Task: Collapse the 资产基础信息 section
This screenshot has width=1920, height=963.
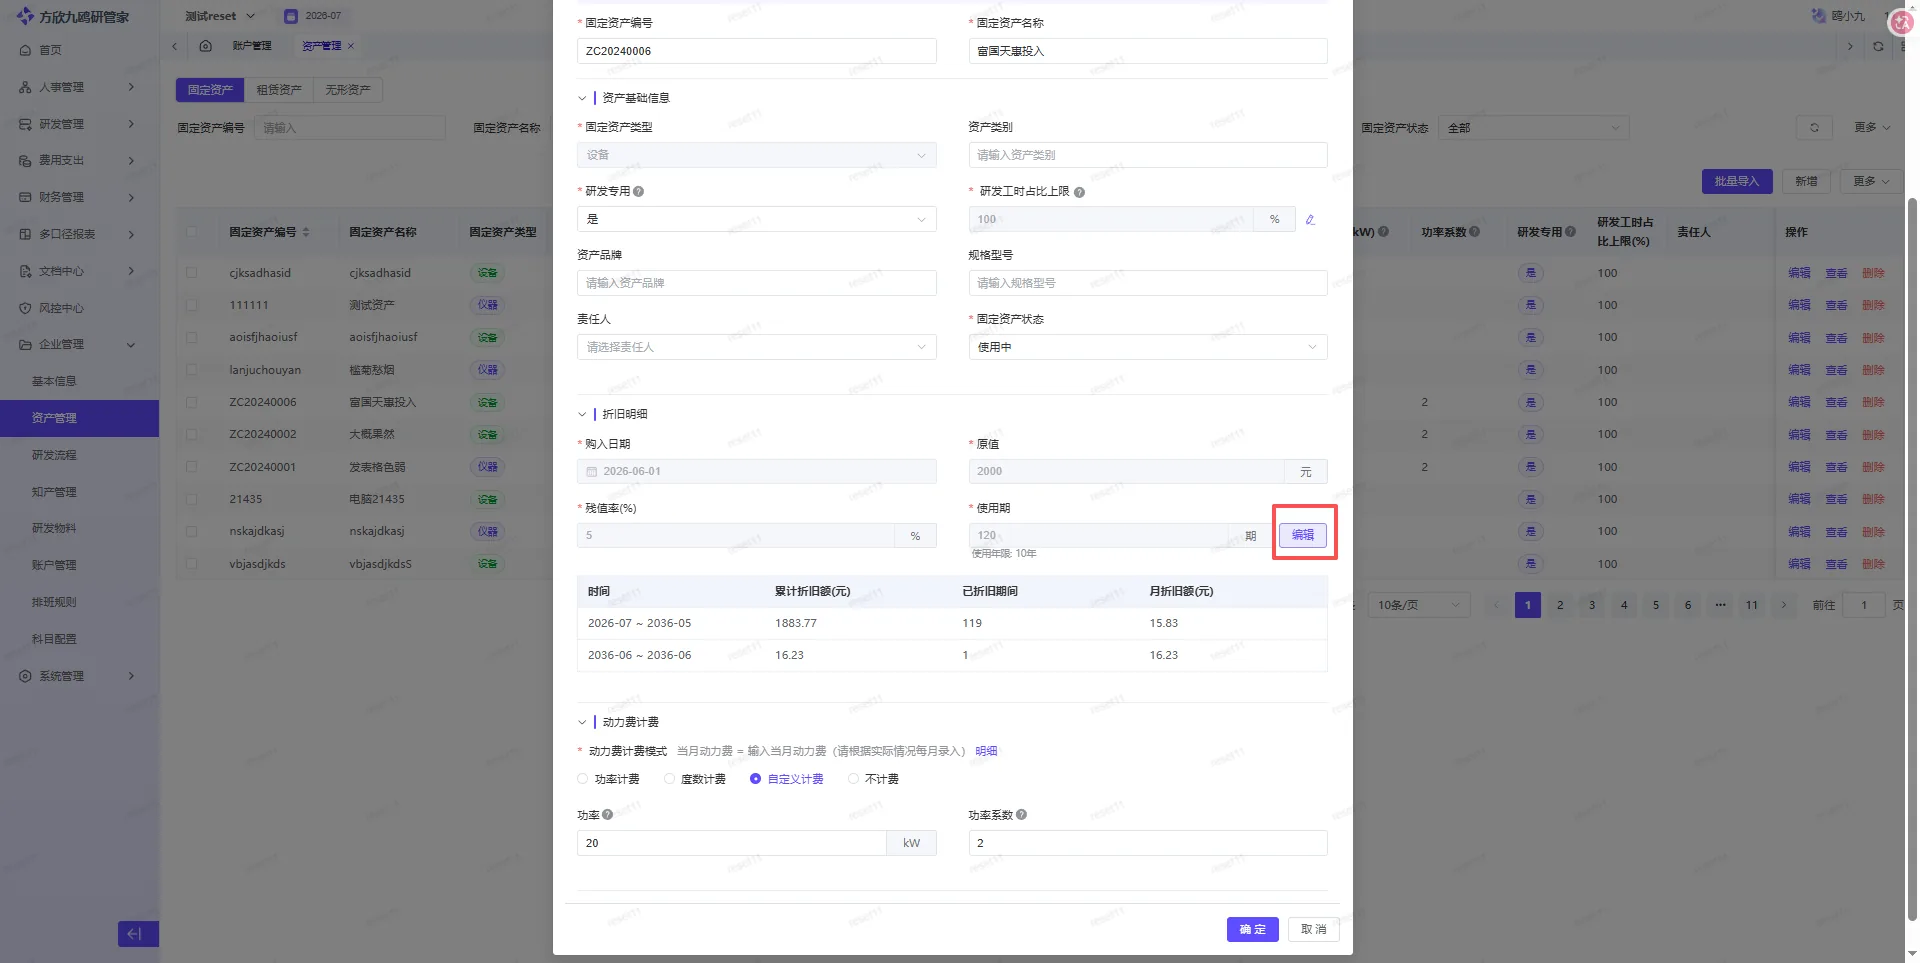Action: (x=582, y=98)
